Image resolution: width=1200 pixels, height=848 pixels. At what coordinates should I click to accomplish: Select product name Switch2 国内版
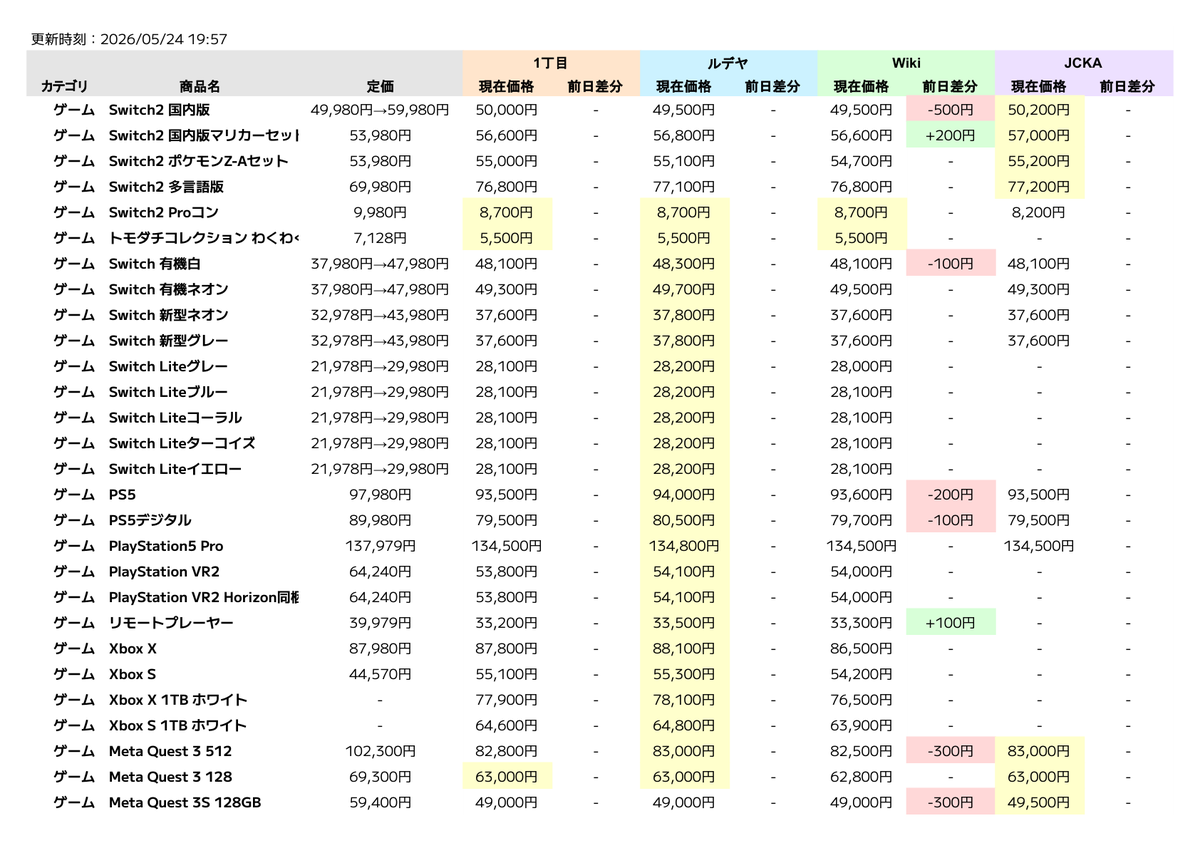[x=159, y=110]
